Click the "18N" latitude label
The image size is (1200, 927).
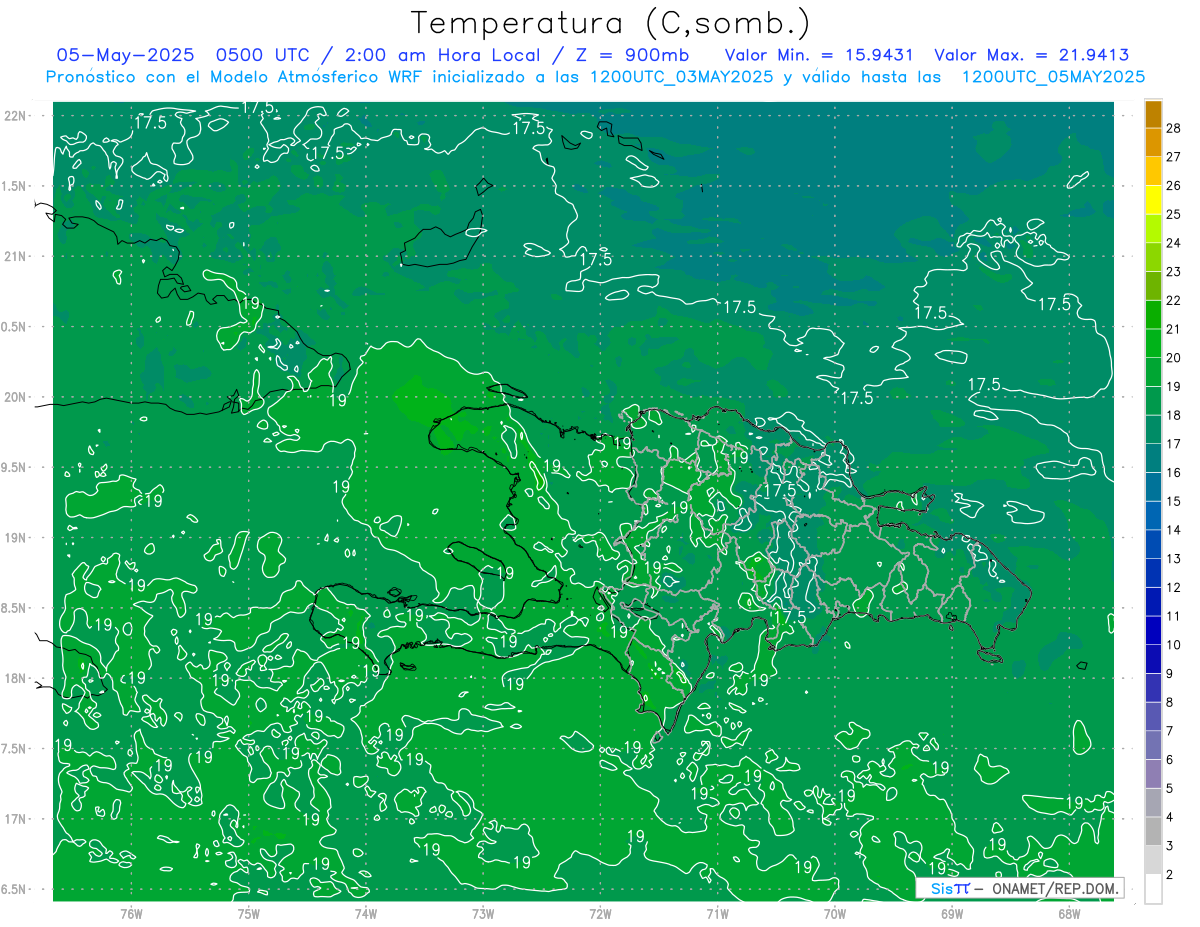coord(15,678)
